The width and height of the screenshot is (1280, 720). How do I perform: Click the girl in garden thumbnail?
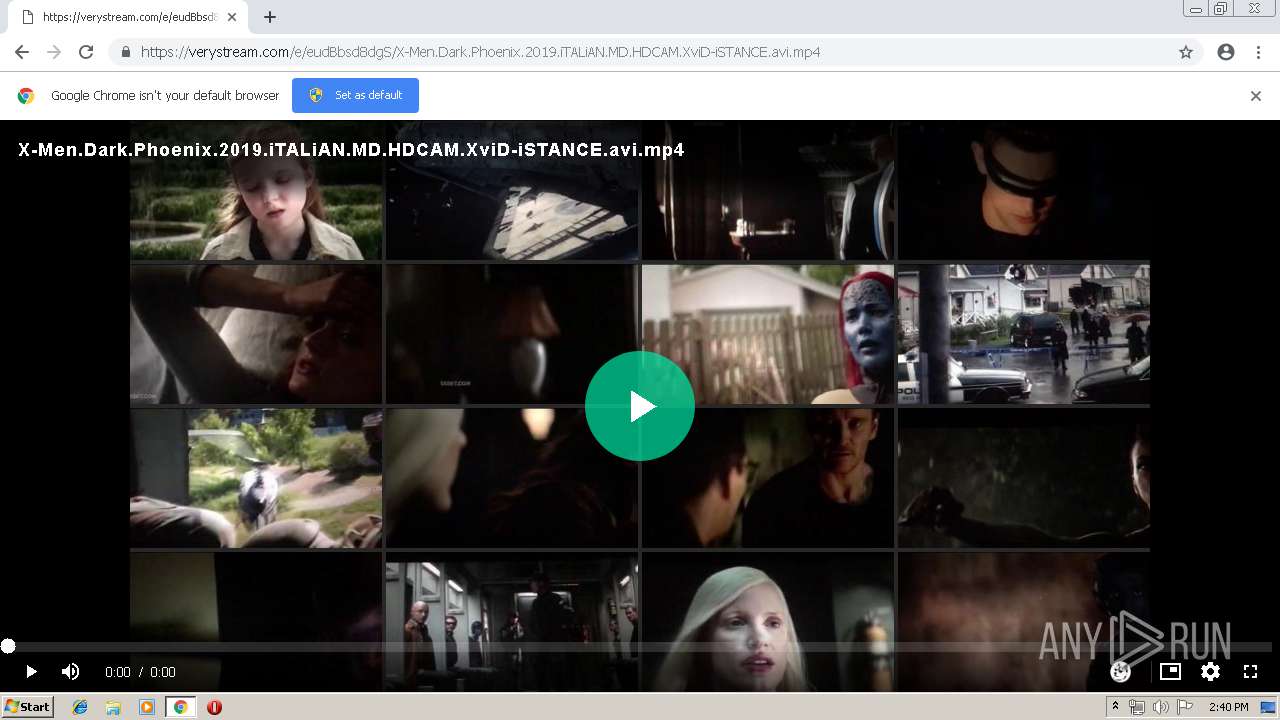point(256,190)
